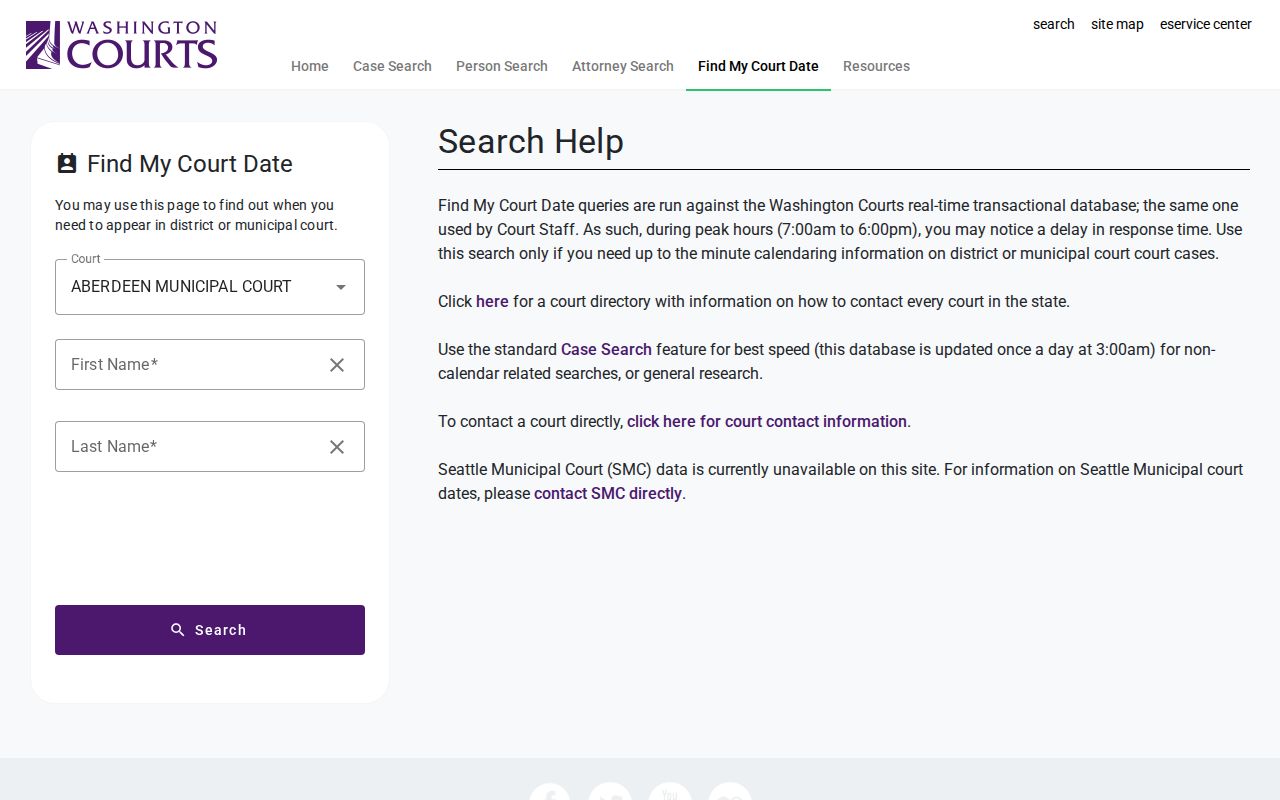This screenshot has height=800, width=1280.
Task: Click the contact card icon beside Find My Court Date heading
Action: 67,164
